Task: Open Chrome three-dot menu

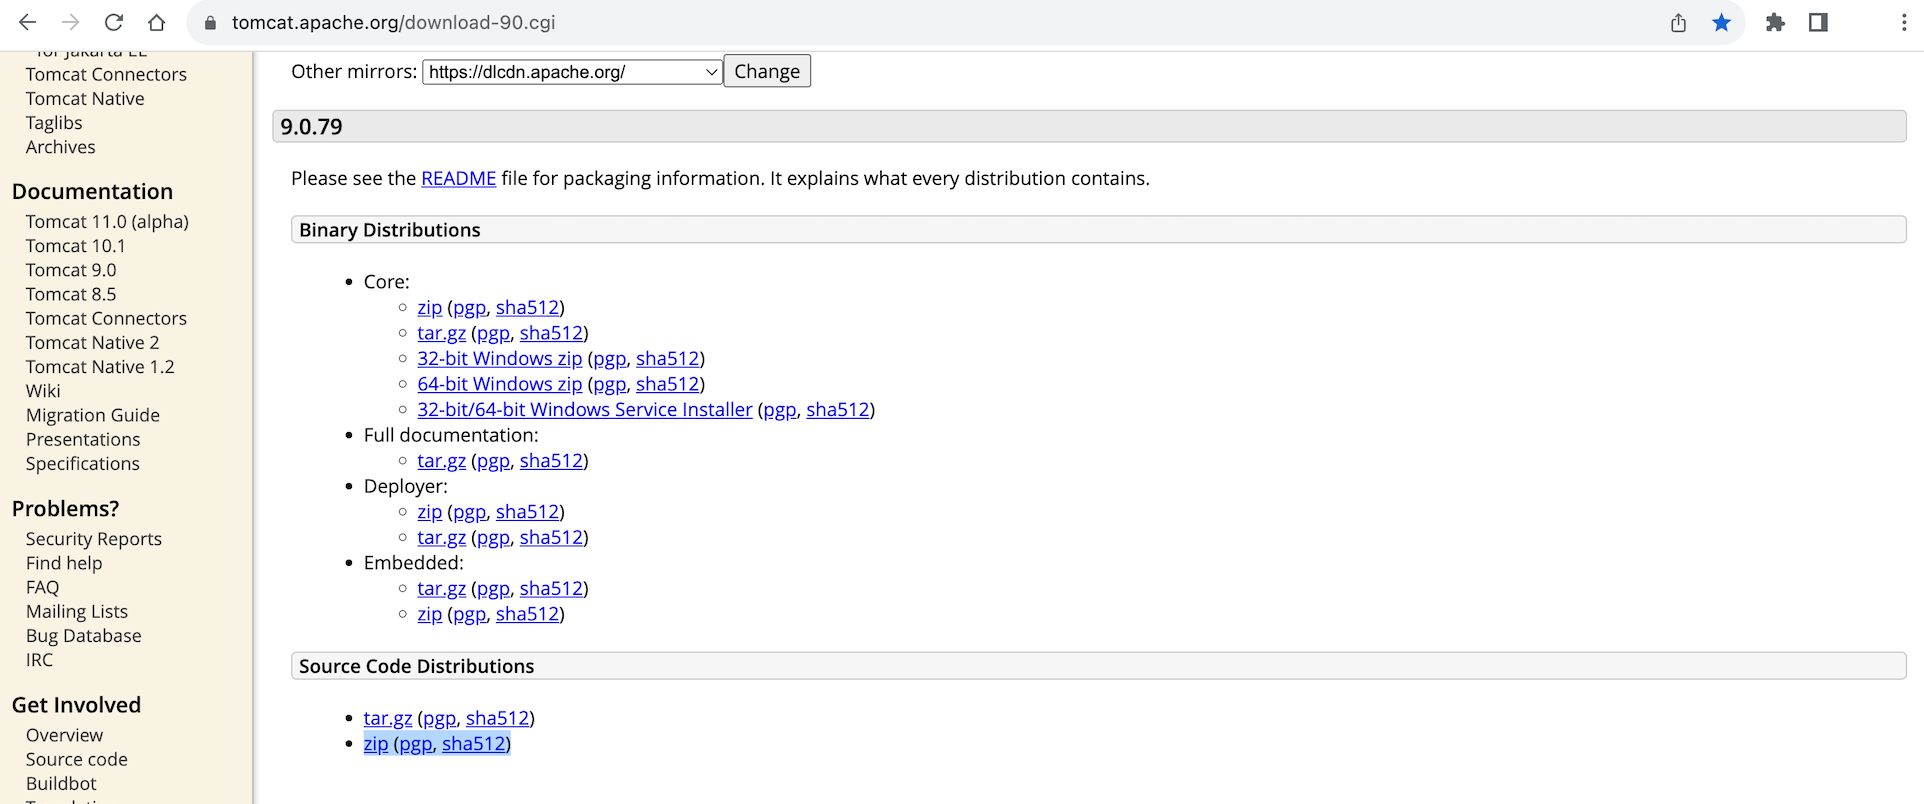Action: (1903, 22)
